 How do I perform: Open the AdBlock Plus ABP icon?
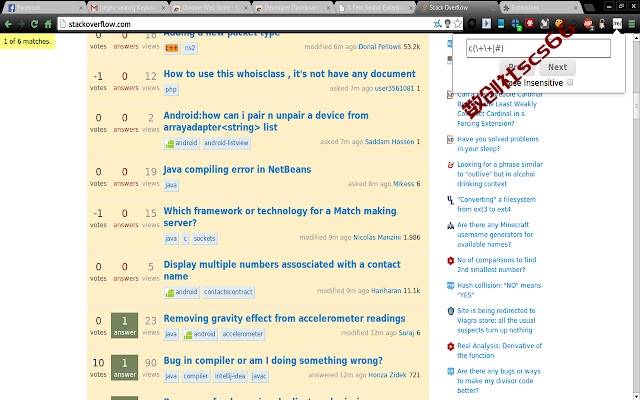[588, 24]
